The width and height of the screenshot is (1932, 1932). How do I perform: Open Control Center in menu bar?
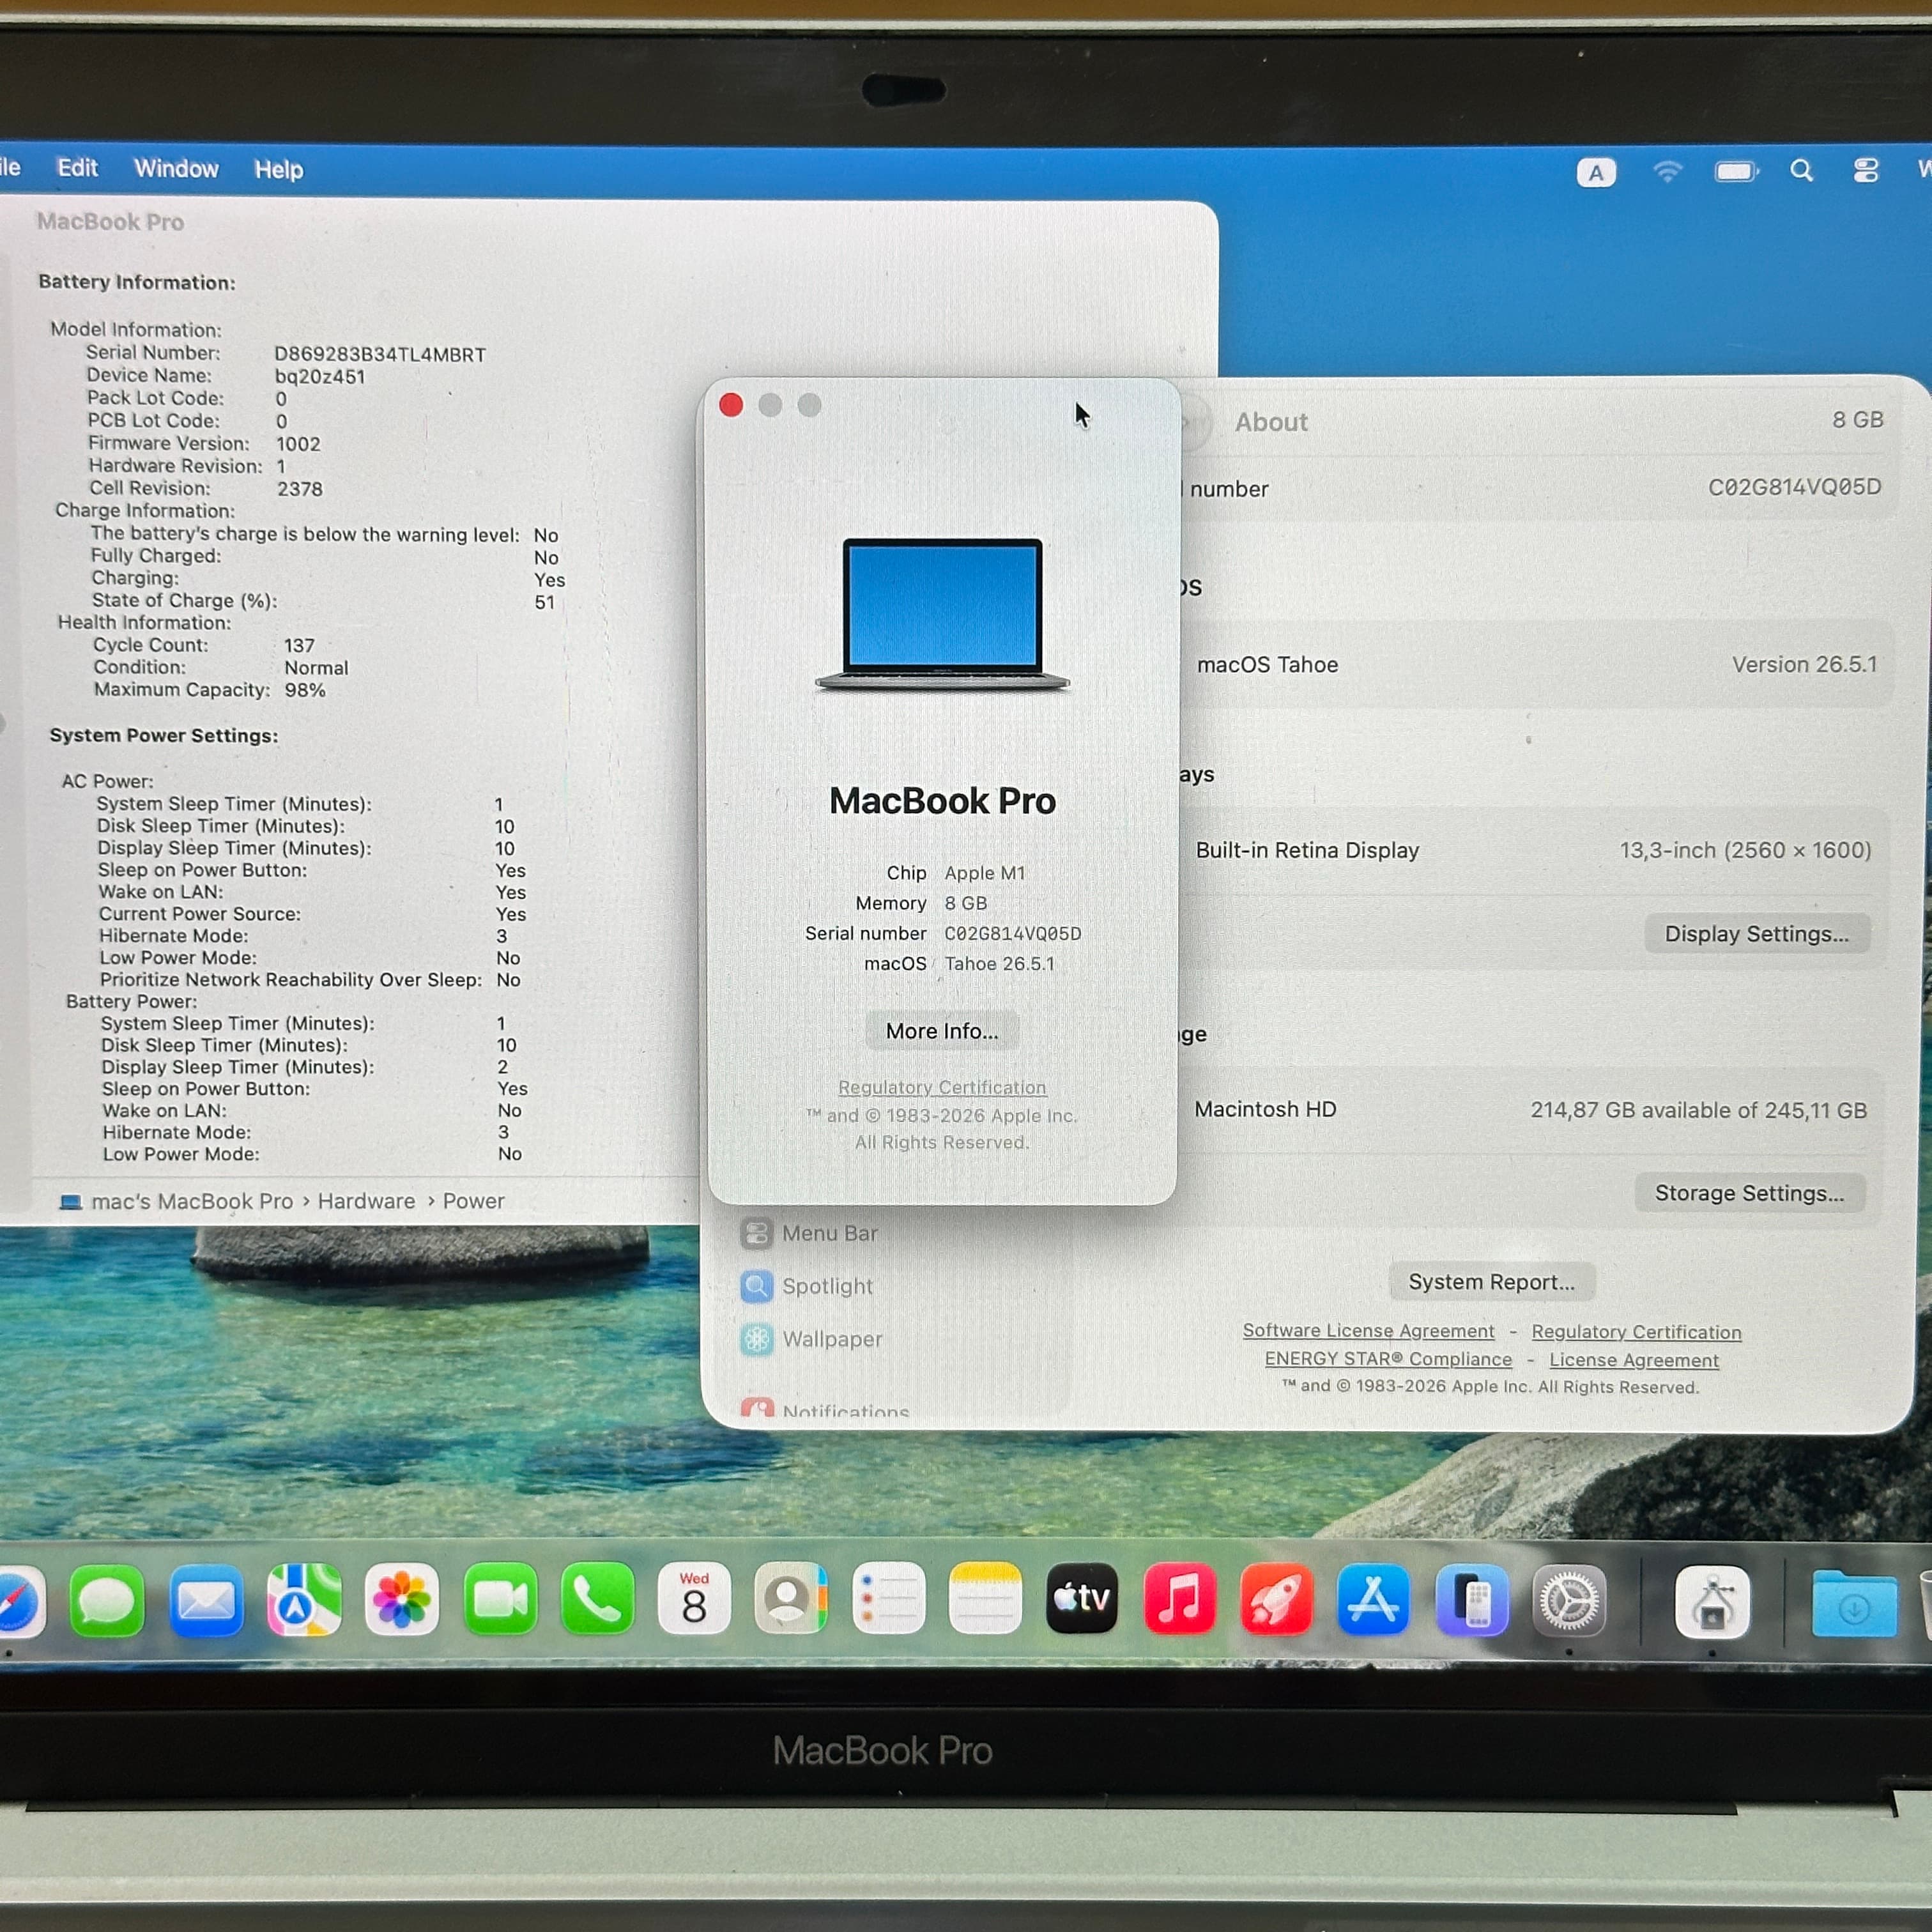(1865, 171)
